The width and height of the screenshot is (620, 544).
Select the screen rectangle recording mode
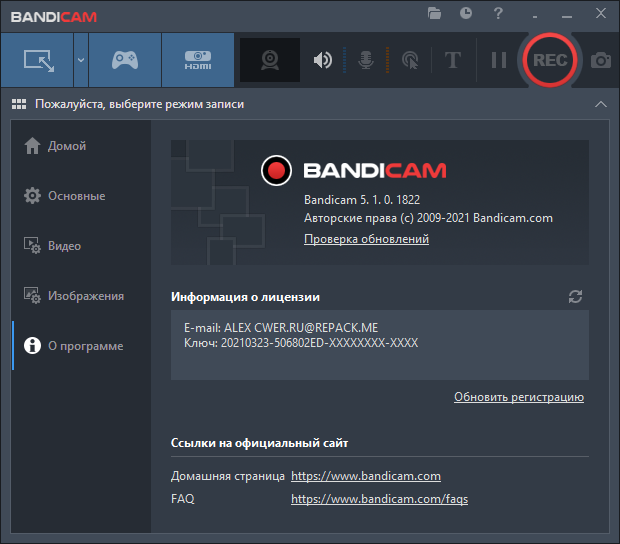click(x=37, y=60)
